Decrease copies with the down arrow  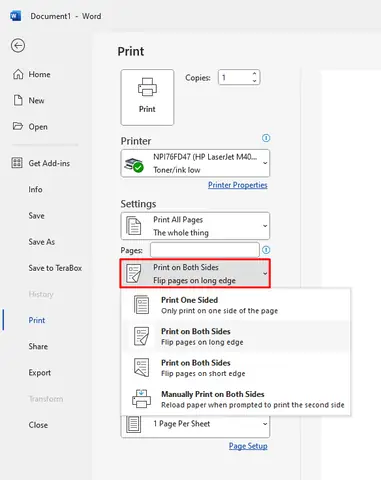click(x=255, y=81)
